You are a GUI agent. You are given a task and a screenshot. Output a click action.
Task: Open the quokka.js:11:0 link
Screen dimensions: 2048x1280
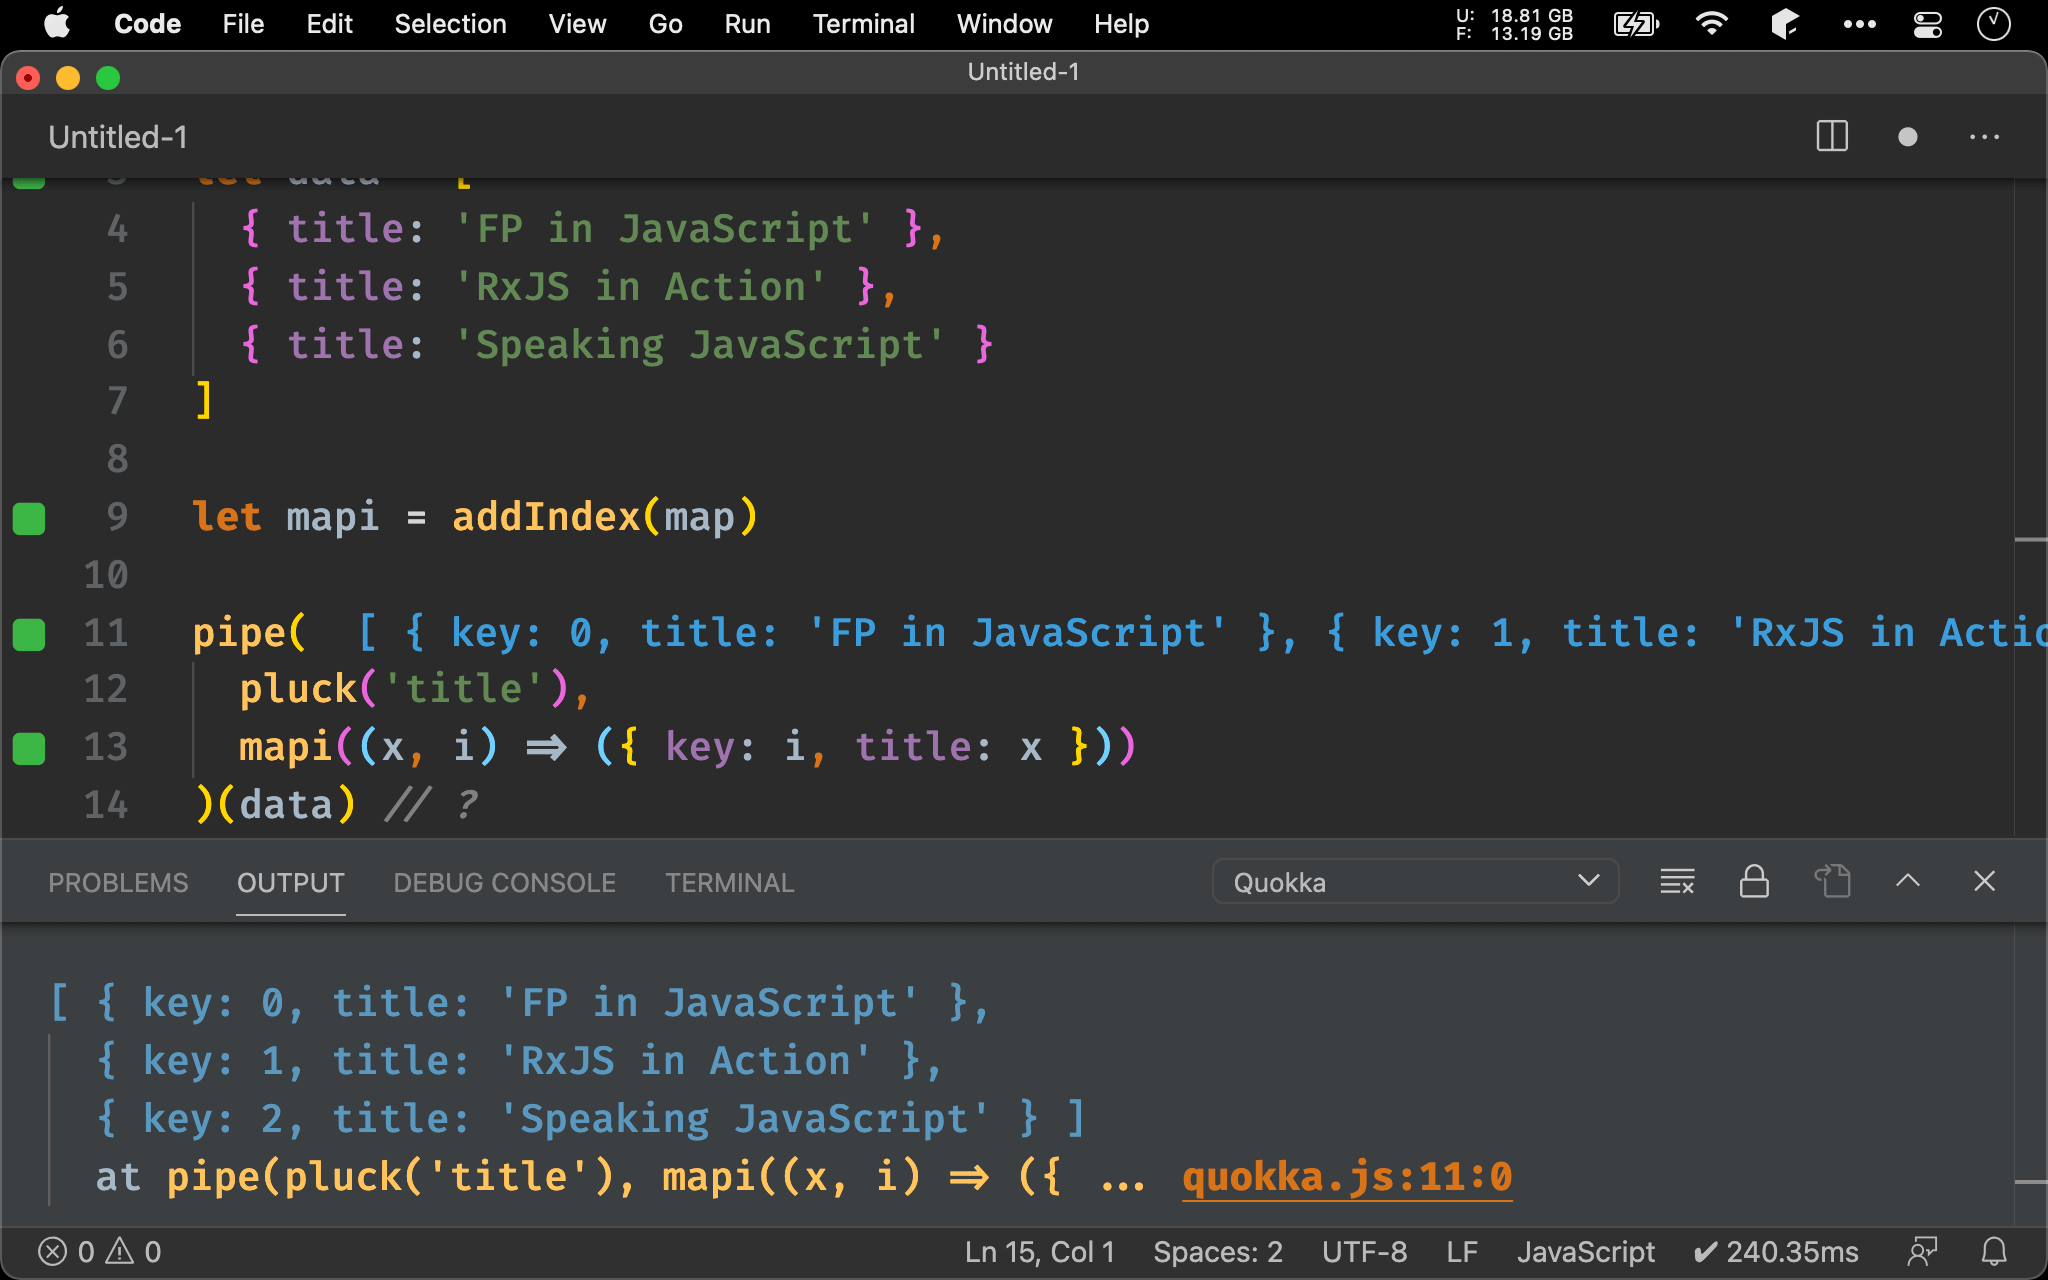(1346, 1177)
